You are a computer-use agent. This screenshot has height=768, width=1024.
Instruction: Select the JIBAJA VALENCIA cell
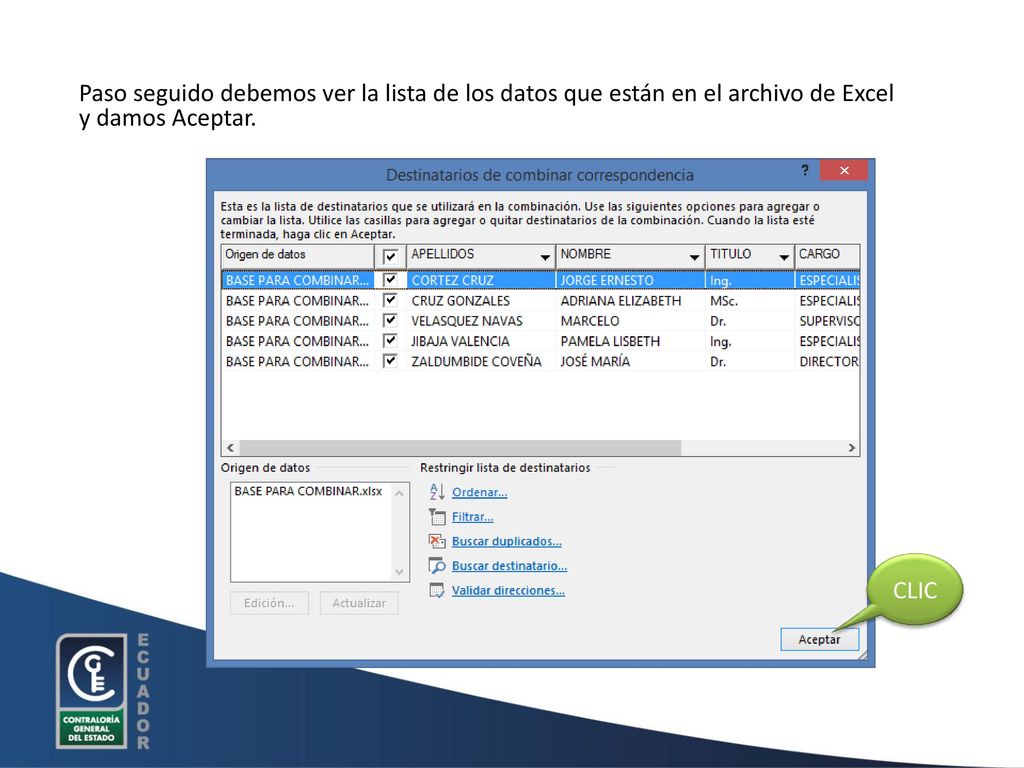481,341
